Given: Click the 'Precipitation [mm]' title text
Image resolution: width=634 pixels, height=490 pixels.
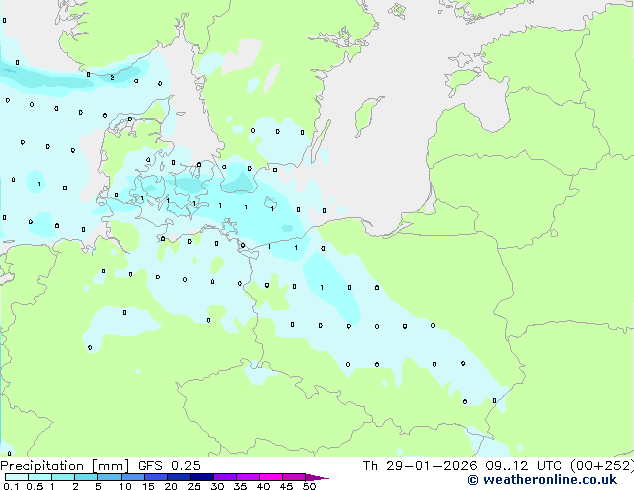Looking at the screenshot, I should pyautogui.click(x=64, y=466).
